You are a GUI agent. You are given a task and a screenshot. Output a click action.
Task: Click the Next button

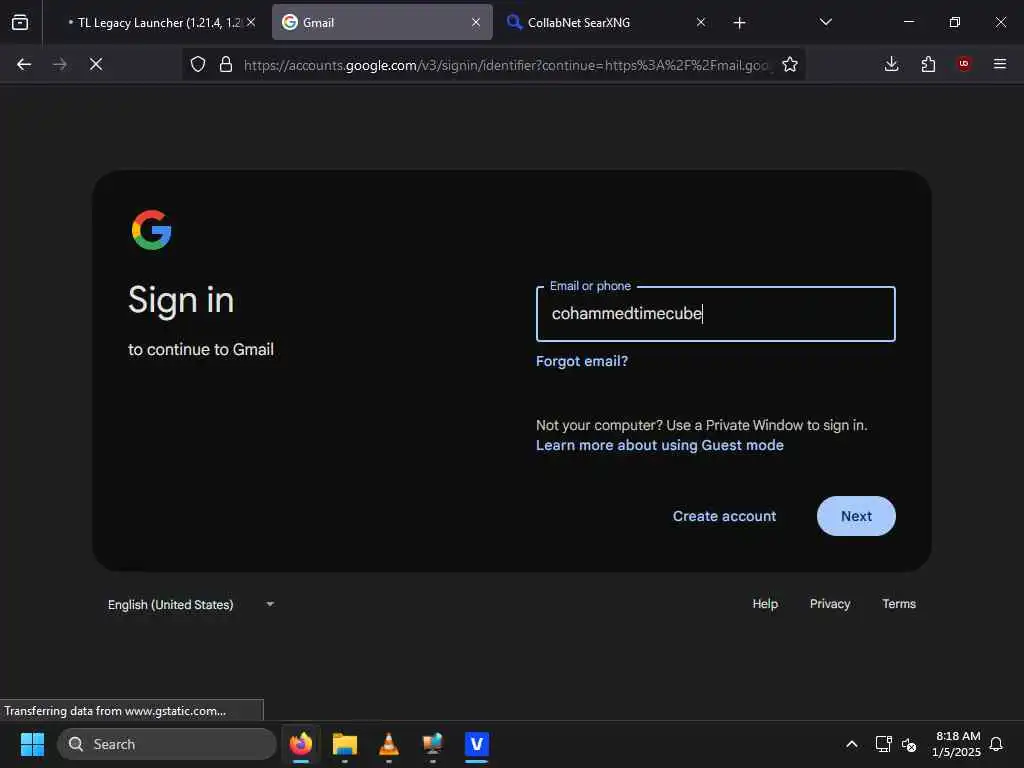click(856, 516)
